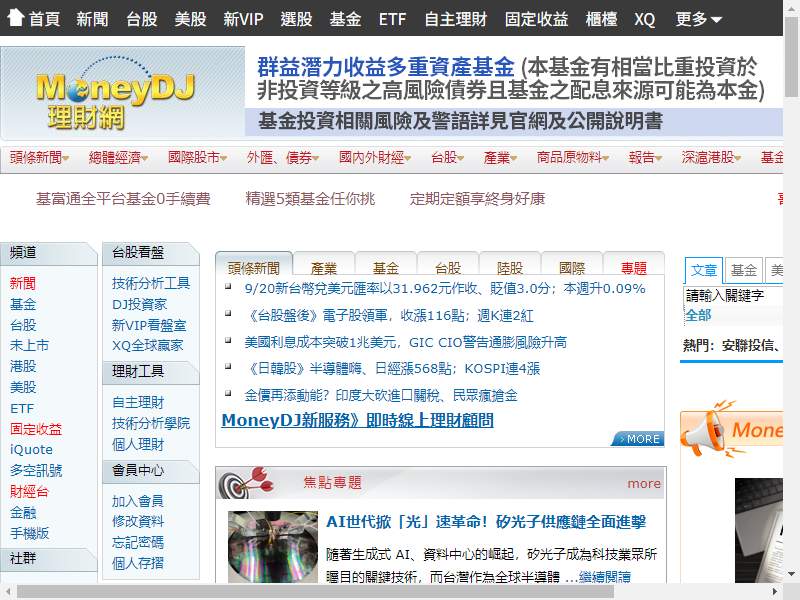Image resolution: width=800 pixels, height=600 pixels.
Task: Click the 焦點專題 more link
Action: [x=644, y=483]
